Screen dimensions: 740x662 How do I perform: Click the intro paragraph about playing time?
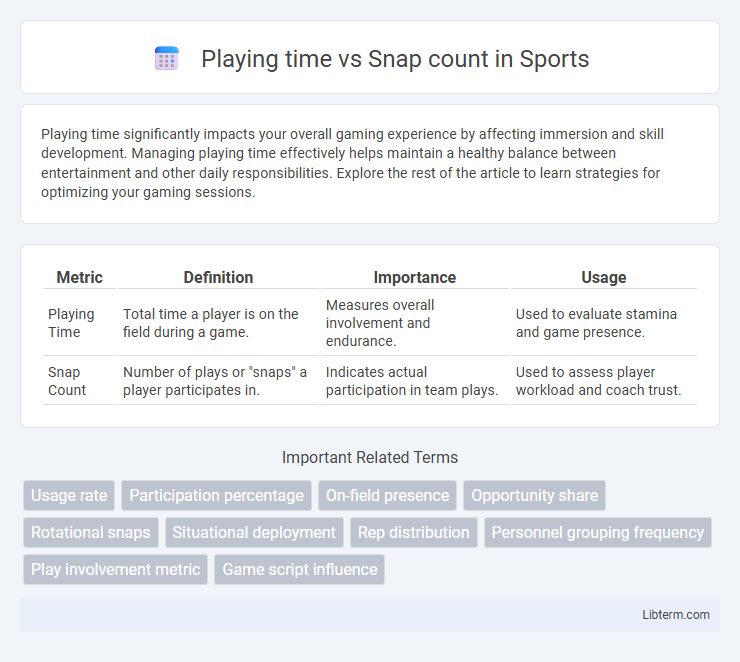tap(352, 163)
